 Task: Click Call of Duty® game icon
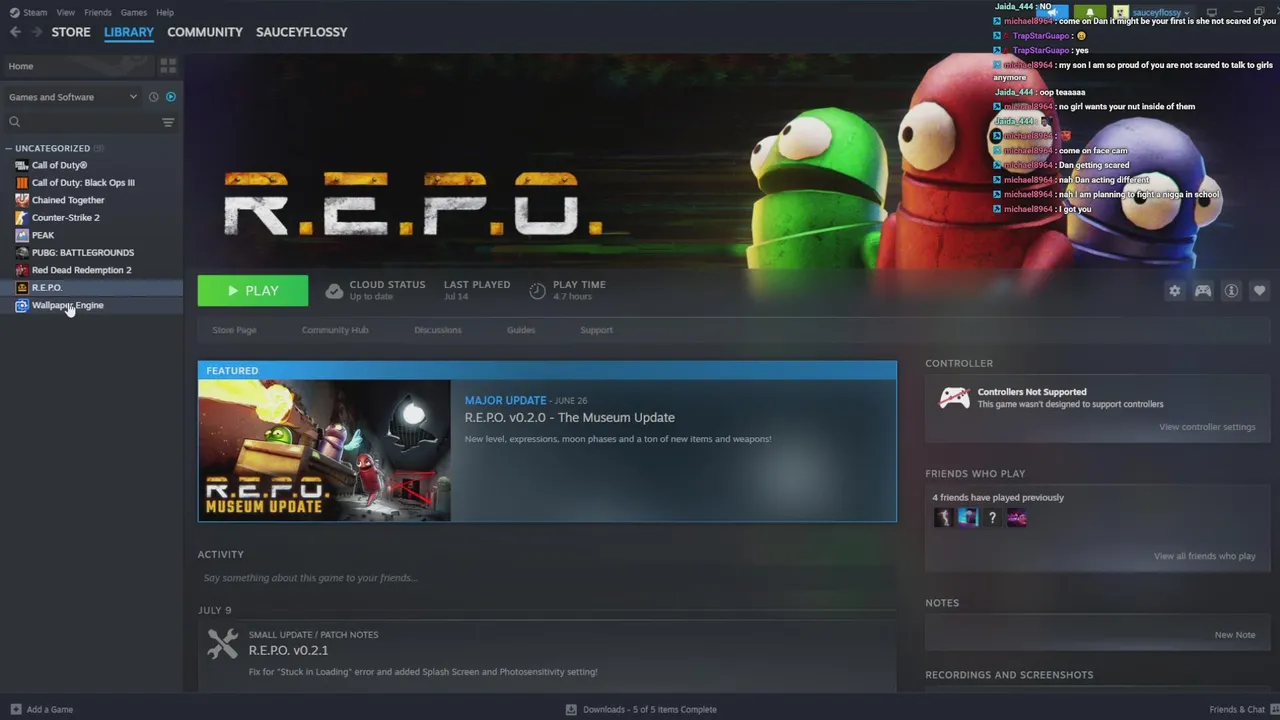click(22, 165)
